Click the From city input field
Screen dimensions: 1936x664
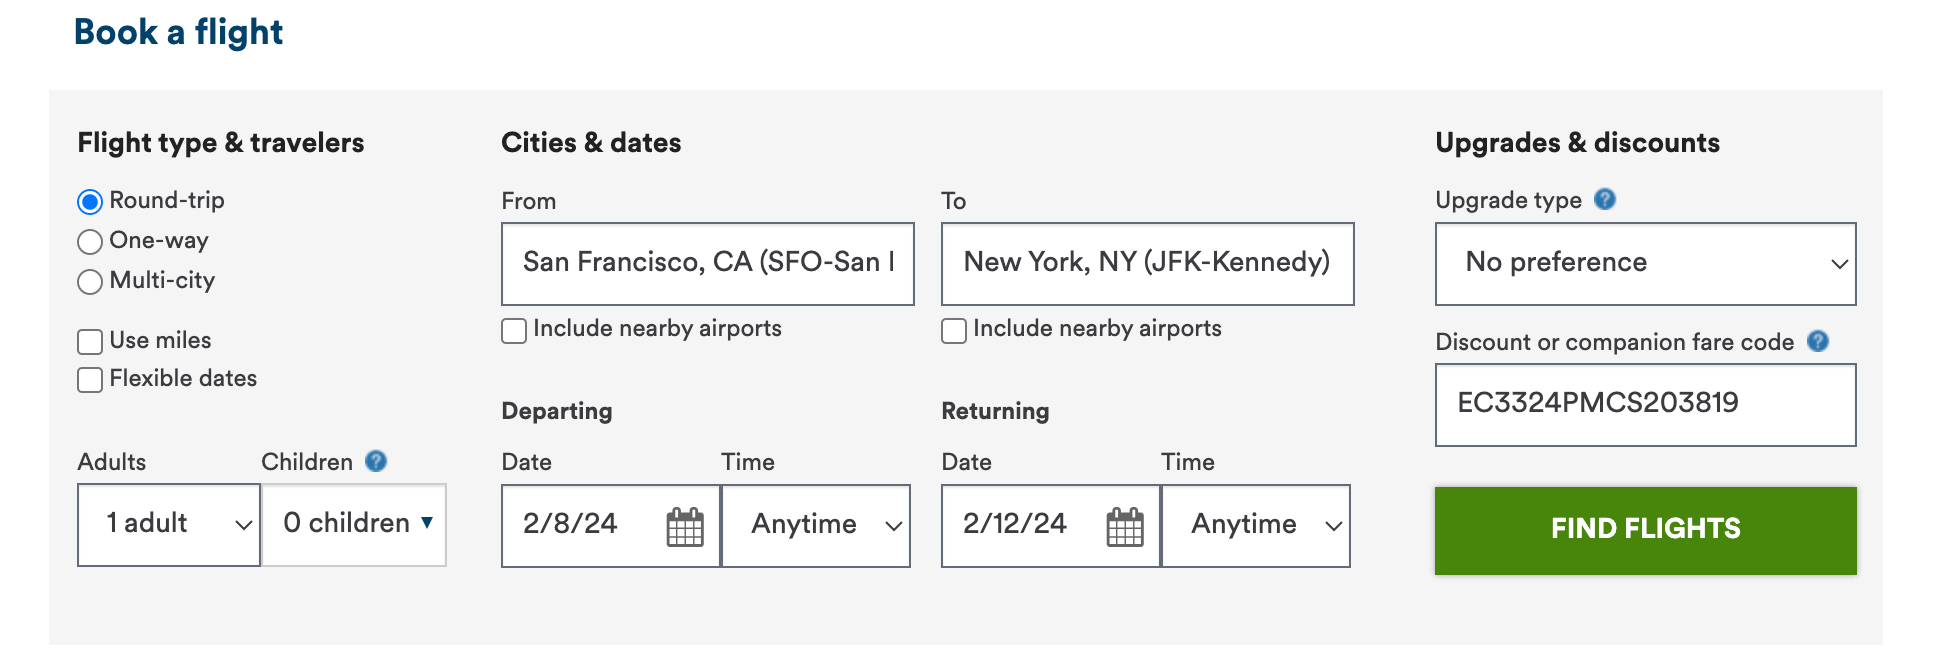707,264
